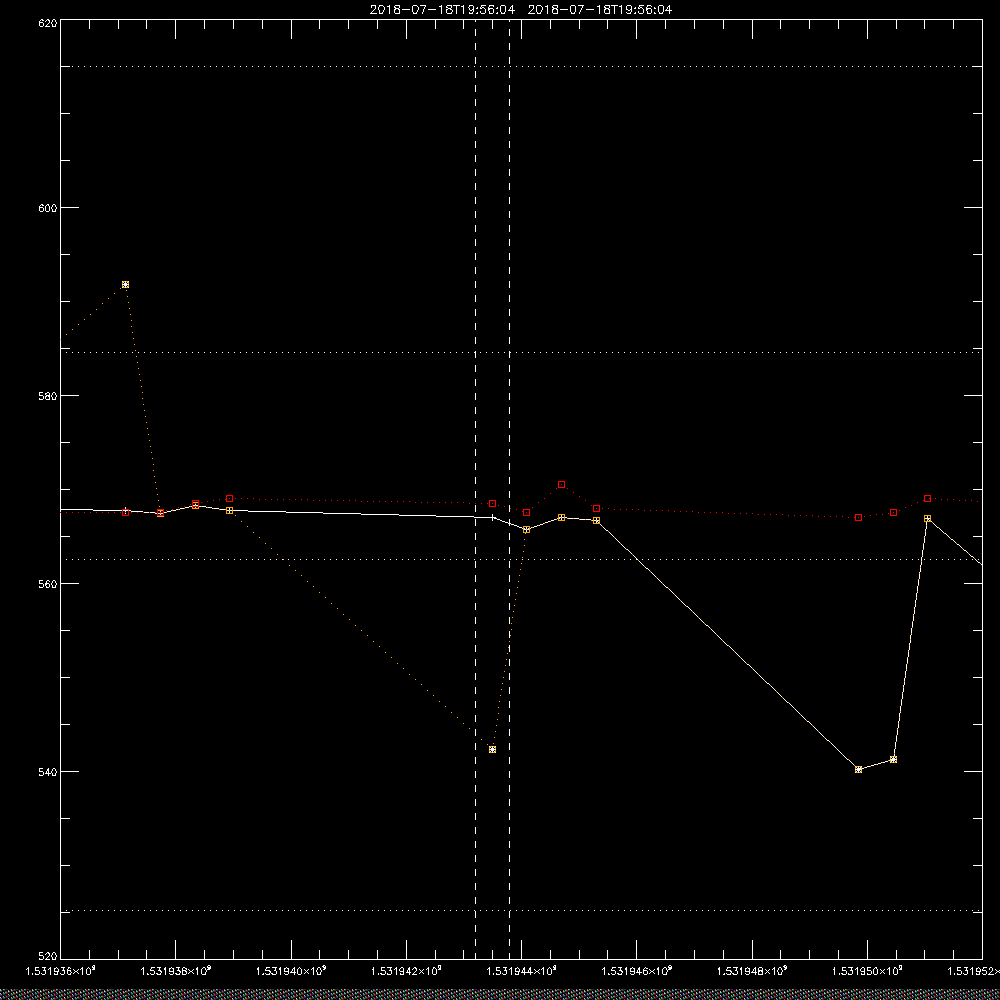Select the yellow marker at the 542 dip between dashed lines
This screenshot has width=1000, height=1000.
coord(492,749)
